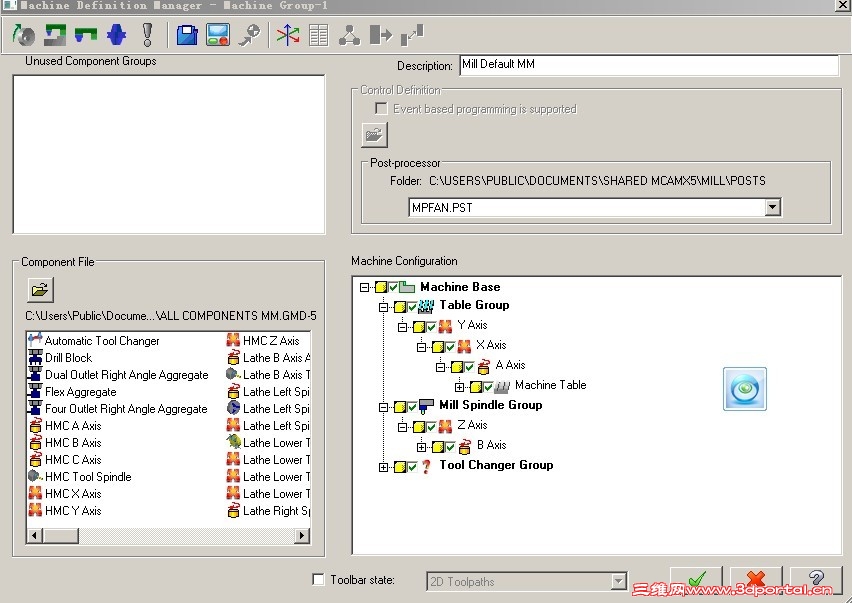Toggle Mill Spindle Group green checkbox

point(412,407)
